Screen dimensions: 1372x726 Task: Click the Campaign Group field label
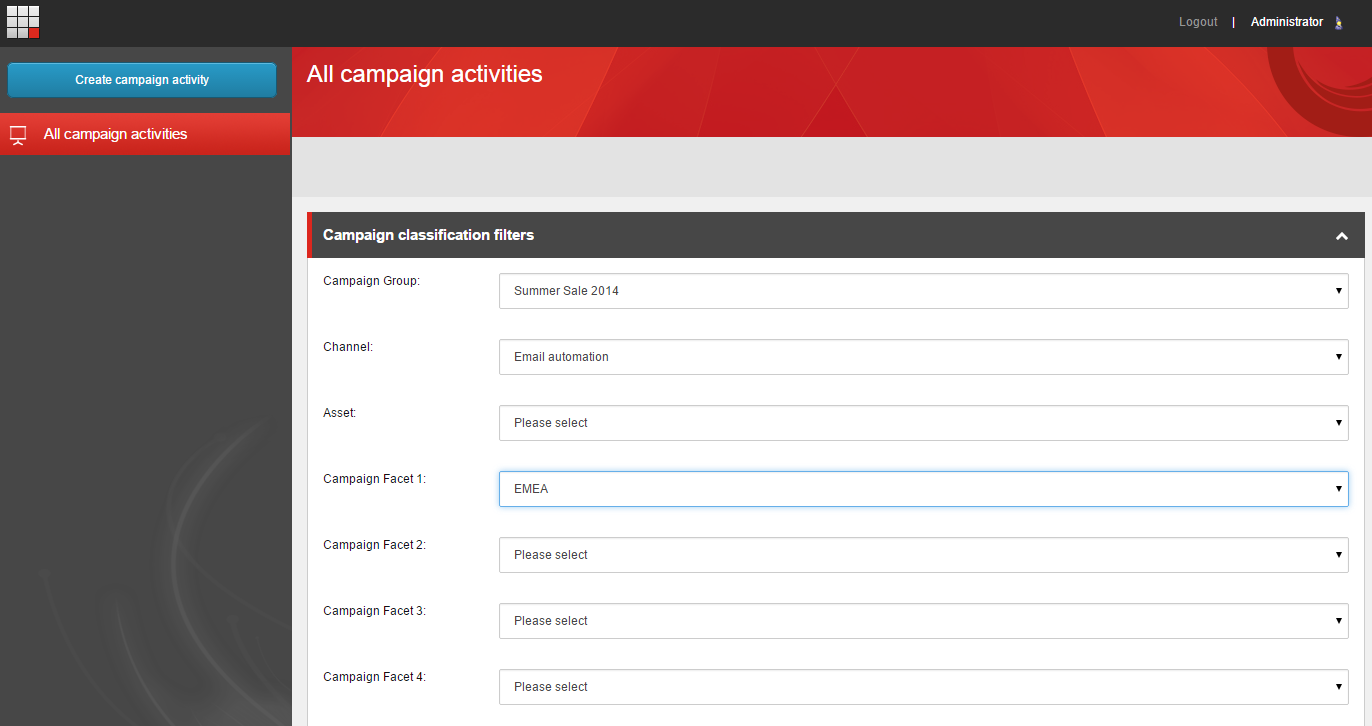click(371, 281)
